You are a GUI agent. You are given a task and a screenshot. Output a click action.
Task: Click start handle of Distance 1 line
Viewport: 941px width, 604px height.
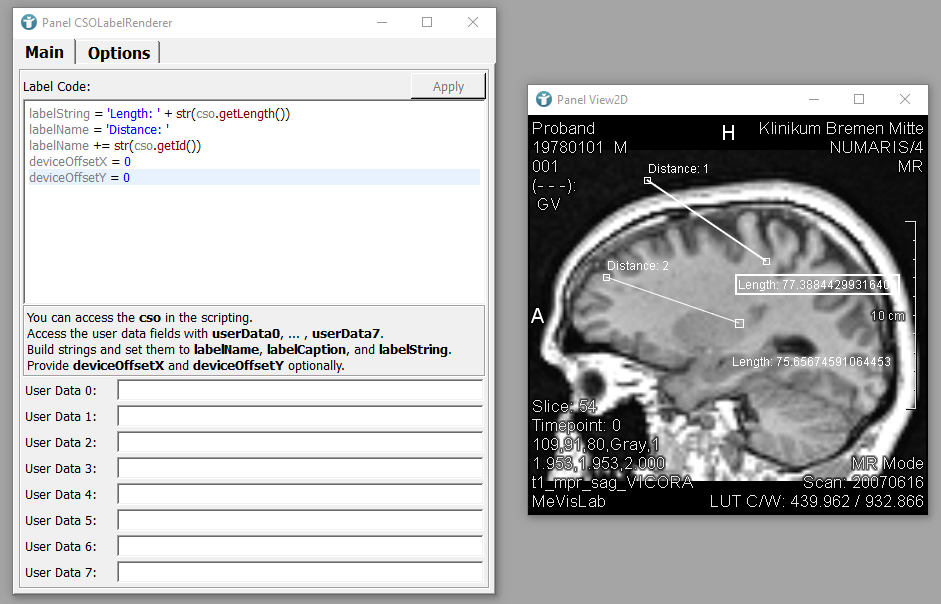coord(648,181)
